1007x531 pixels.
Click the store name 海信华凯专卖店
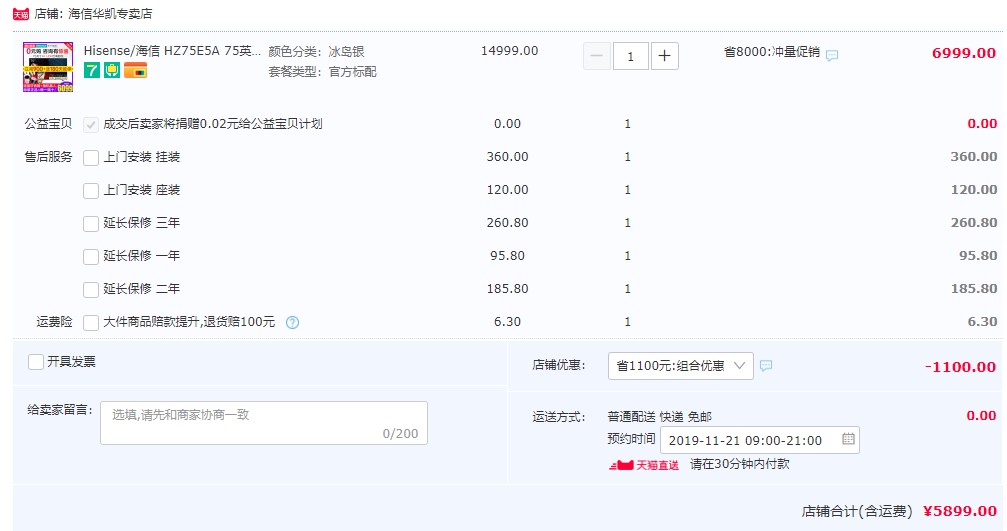tap(110, 13)
